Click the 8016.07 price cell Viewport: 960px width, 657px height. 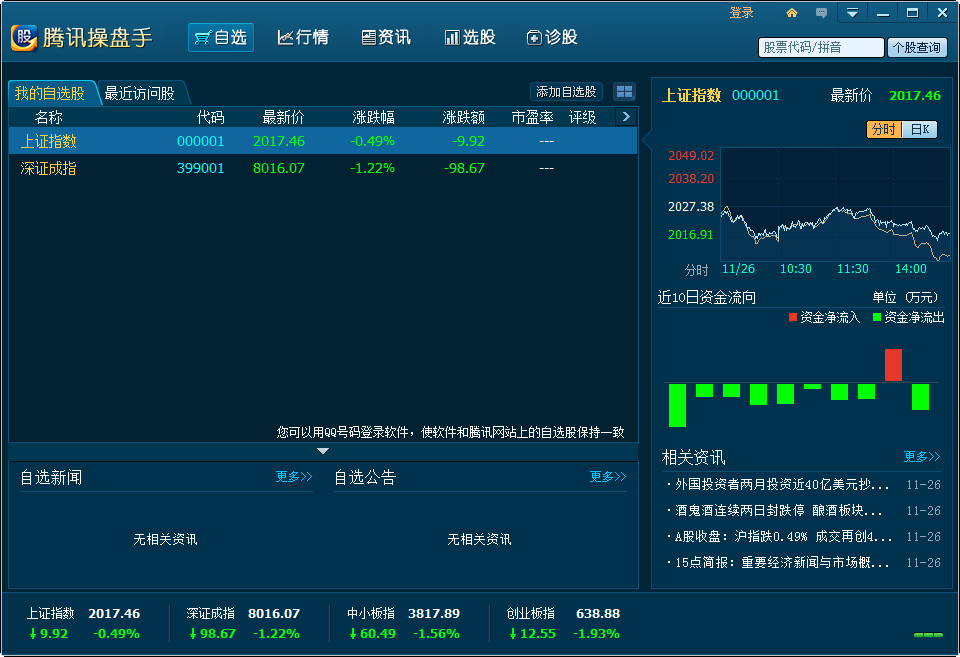point(279,168)
